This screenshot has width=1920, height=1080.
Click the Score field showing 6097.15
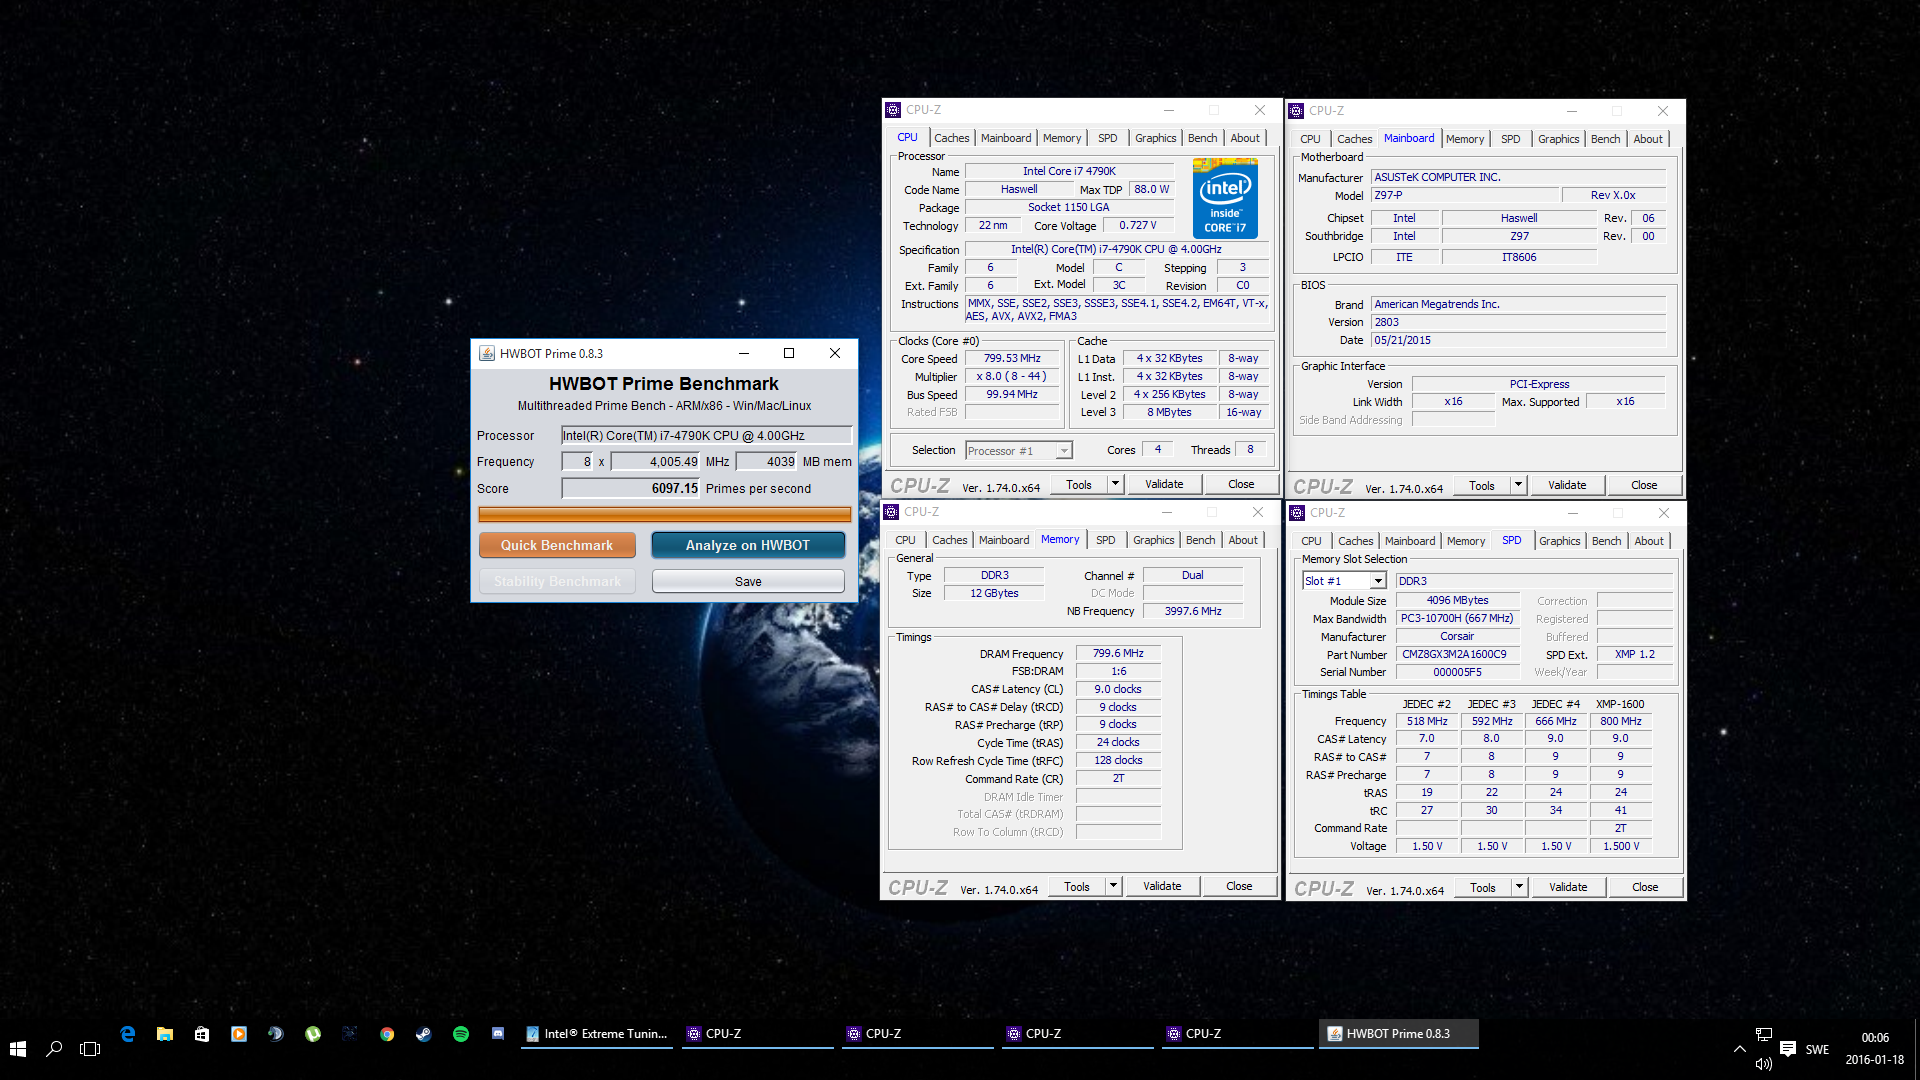click(x=631, y=488)
